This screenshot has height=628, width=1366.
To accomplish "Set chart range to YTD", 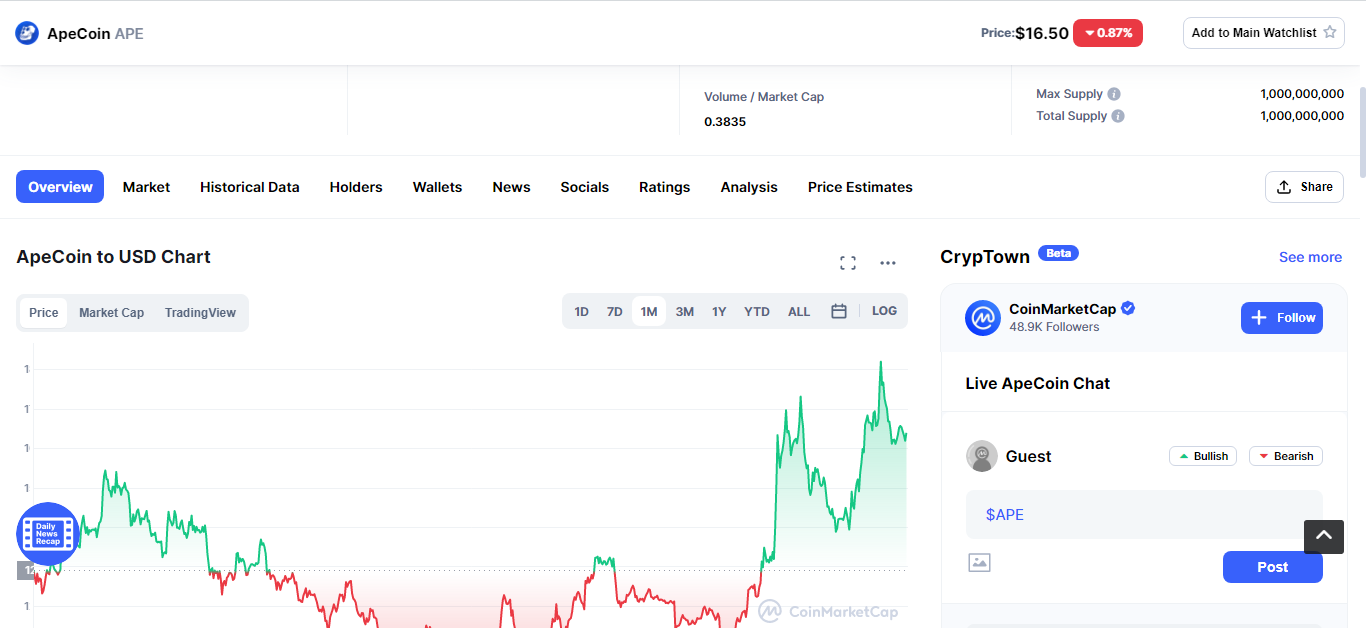I will point(757,311).
